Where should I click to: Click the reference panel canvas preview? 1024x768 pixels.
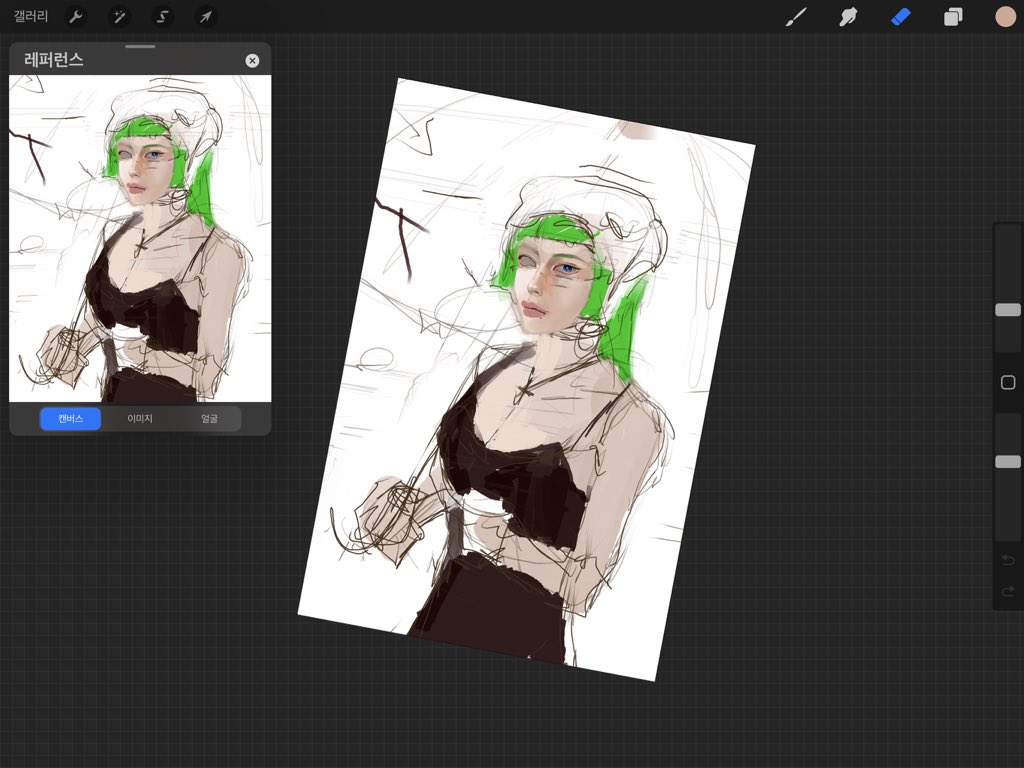140,238
